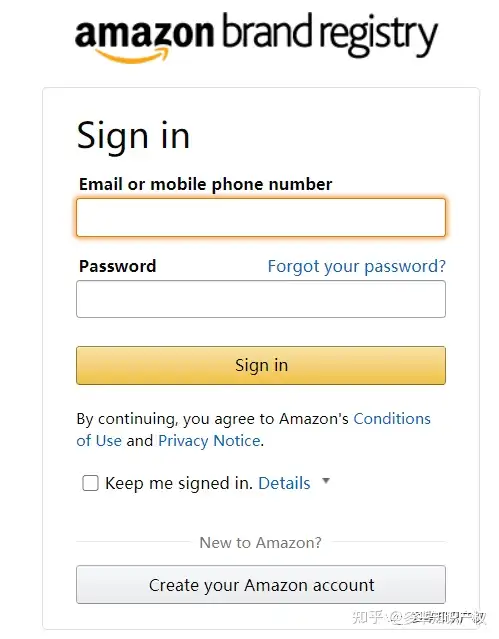This screenshot has height=639, width=499.
Task: Click Create your Amazon account button
Action: [x=261, y=585]
